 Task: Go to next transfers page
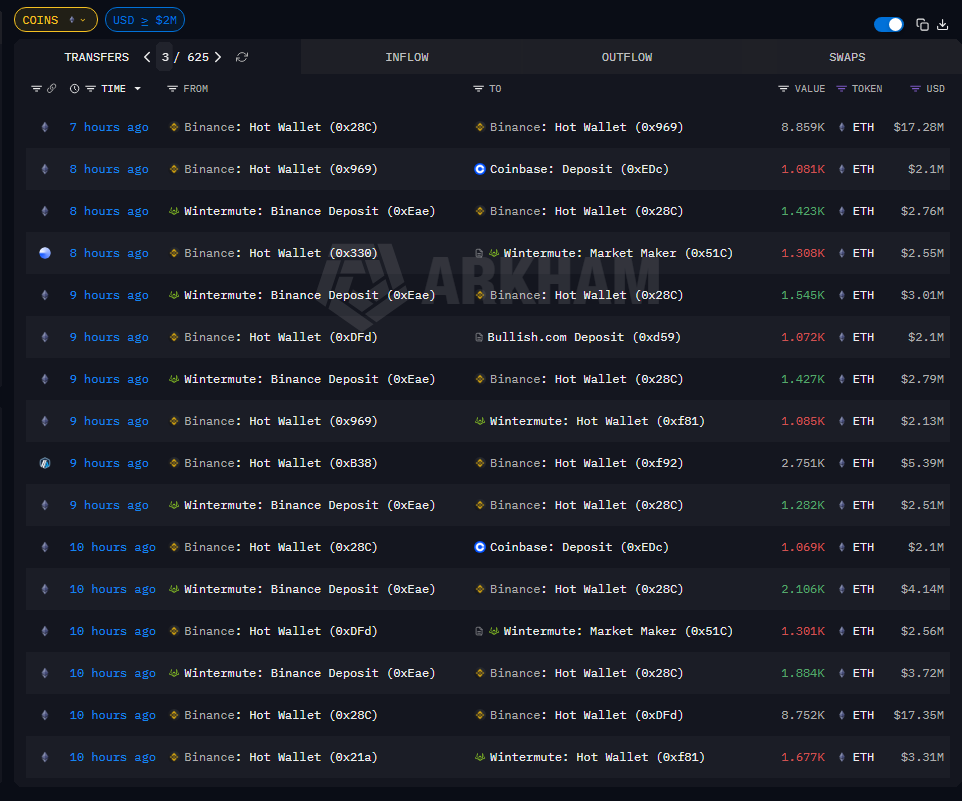pos(218,57)
